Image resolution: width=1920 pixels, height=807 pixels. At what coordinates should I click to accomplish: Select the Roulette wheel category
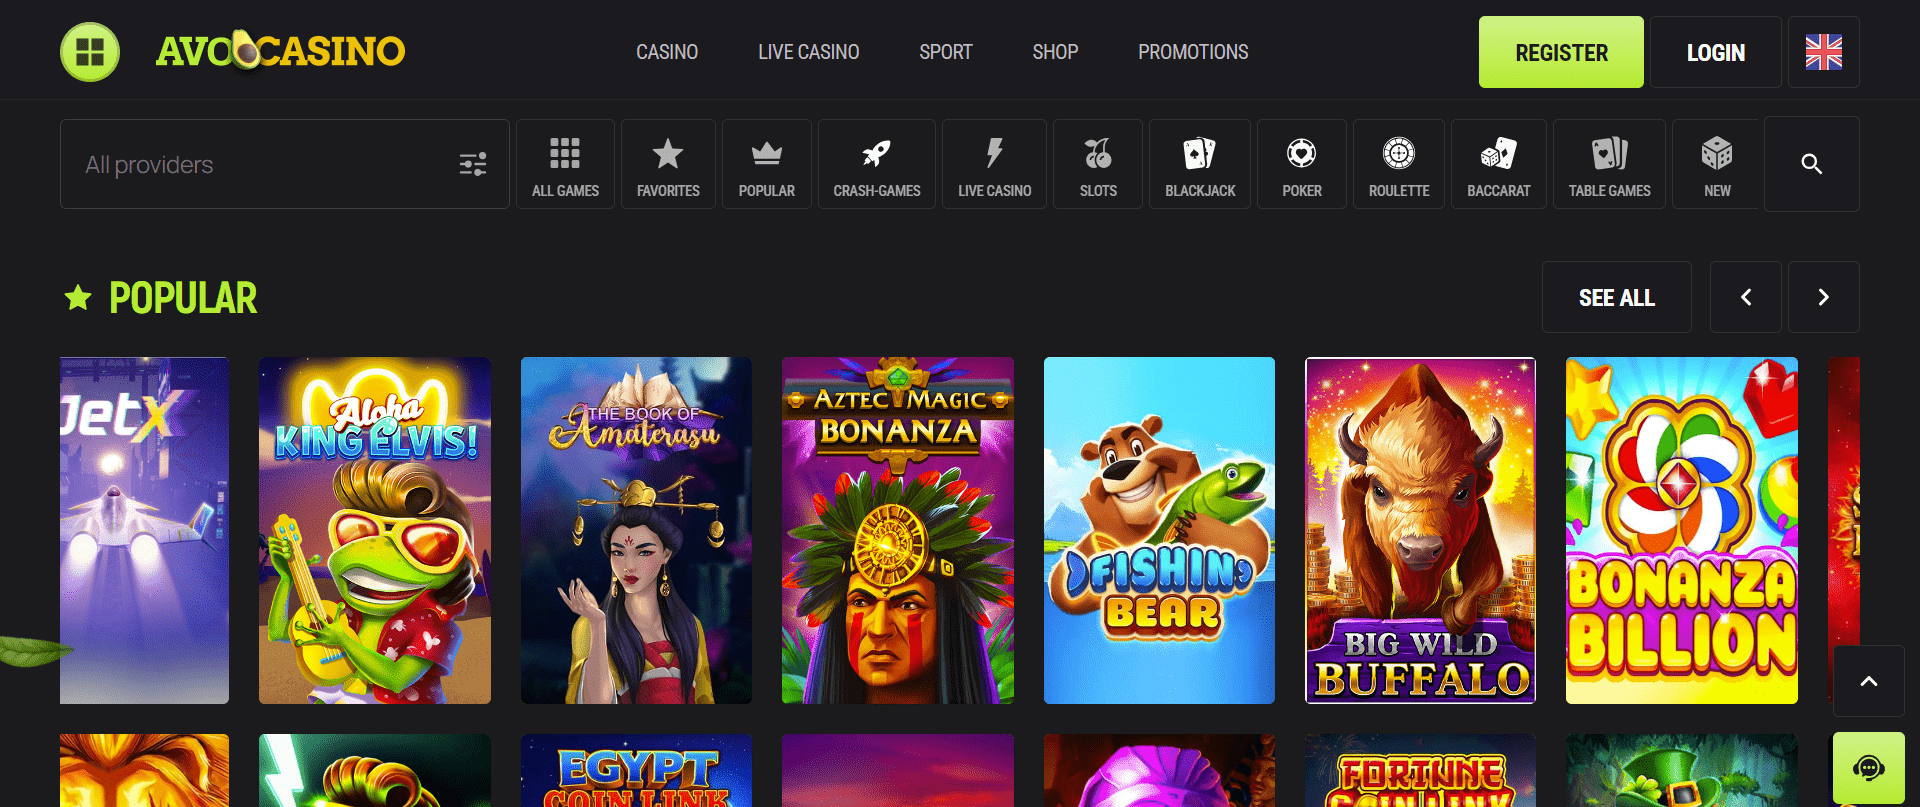(x=1398, y=165)
